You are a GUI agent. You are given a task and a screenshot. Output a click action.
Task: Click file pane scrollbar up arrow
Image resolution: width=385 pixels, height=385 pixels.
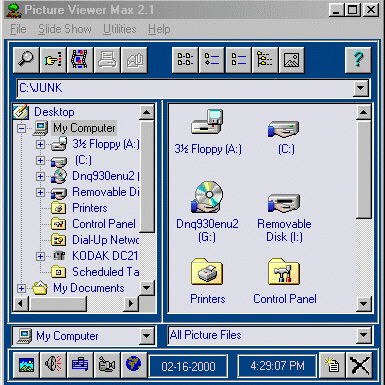[x=364, y=112]
